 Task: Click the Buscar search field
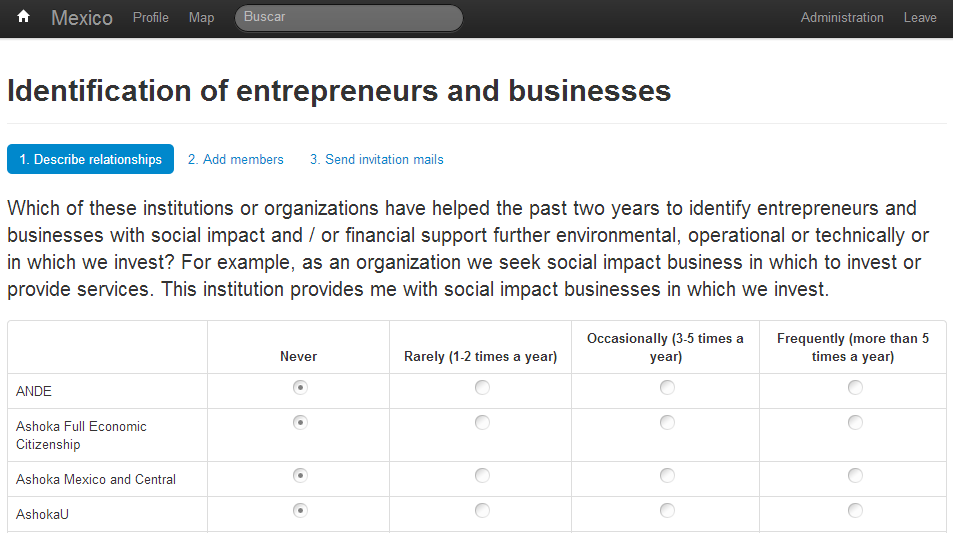tap(349, 18)
